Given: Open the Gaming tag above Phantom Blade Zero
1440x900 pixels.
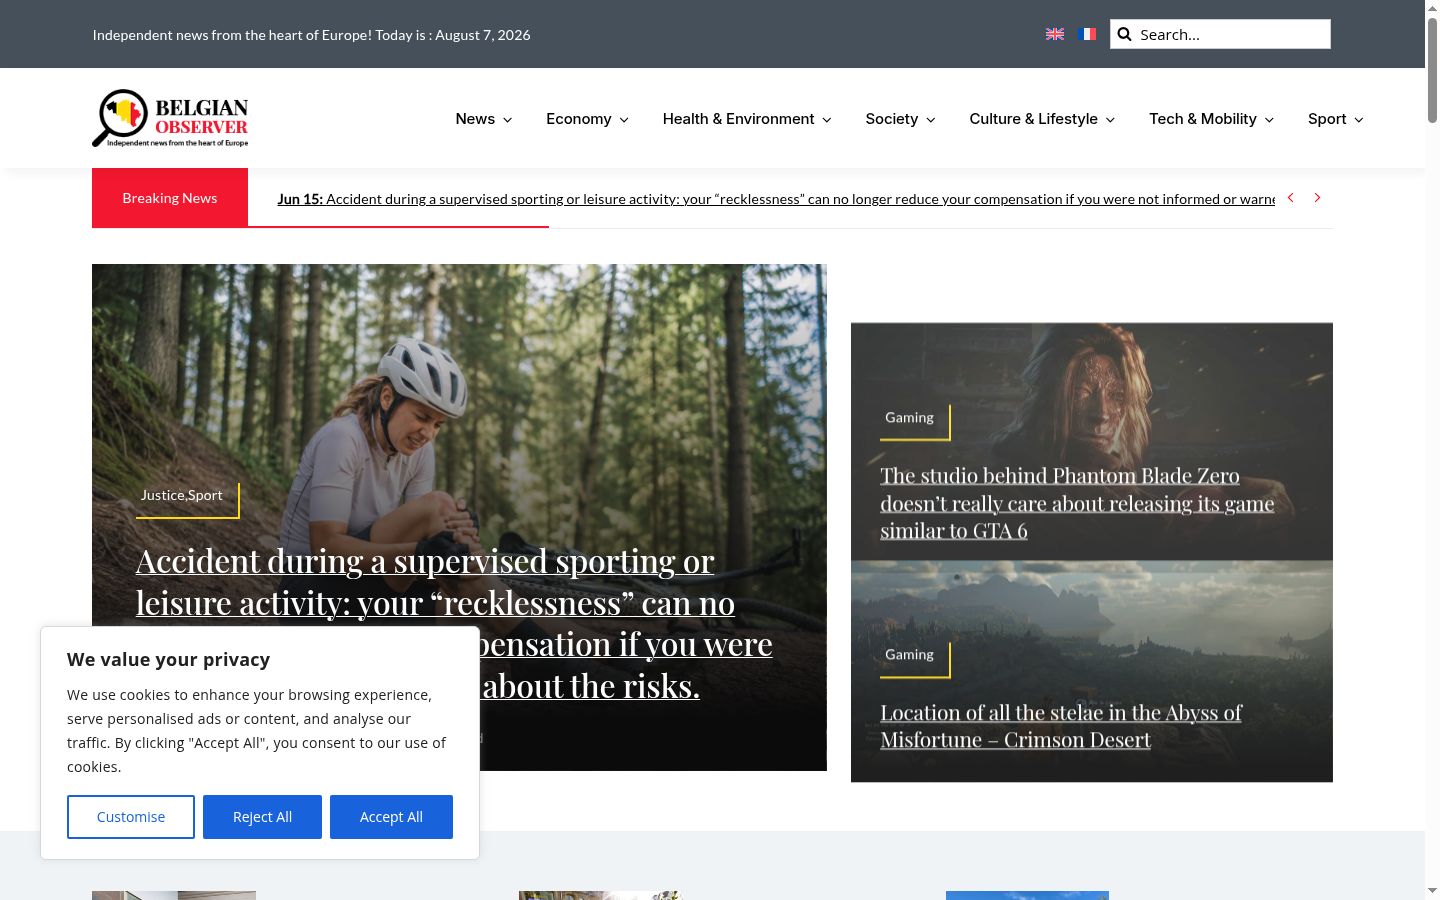Looking at the screenshot, I should pyautogui.click(x=909, y=417).
